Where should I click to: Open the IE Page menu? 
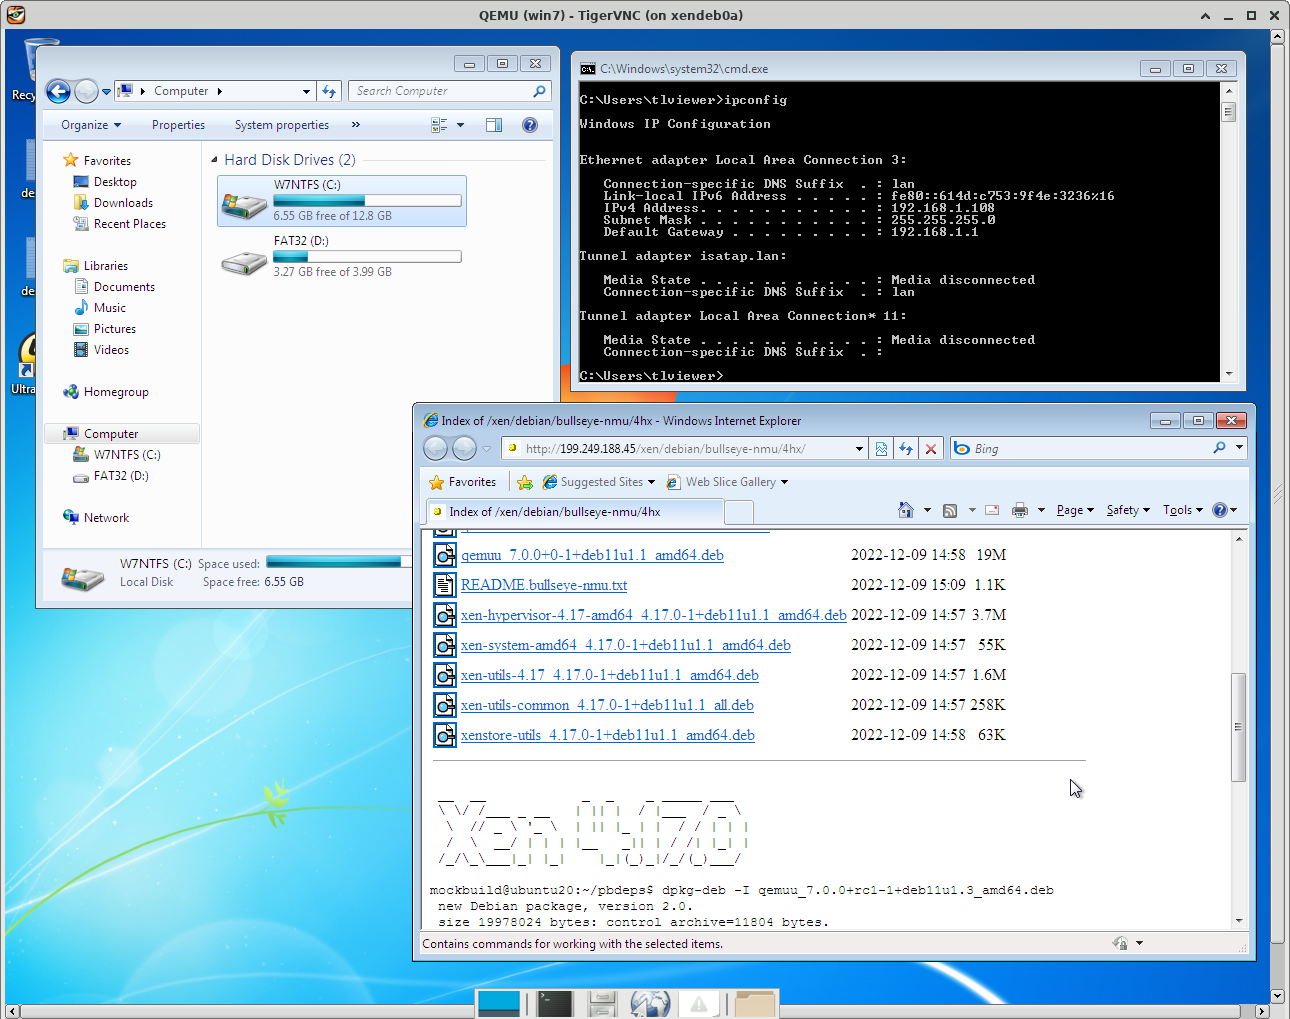point(1075,510)
